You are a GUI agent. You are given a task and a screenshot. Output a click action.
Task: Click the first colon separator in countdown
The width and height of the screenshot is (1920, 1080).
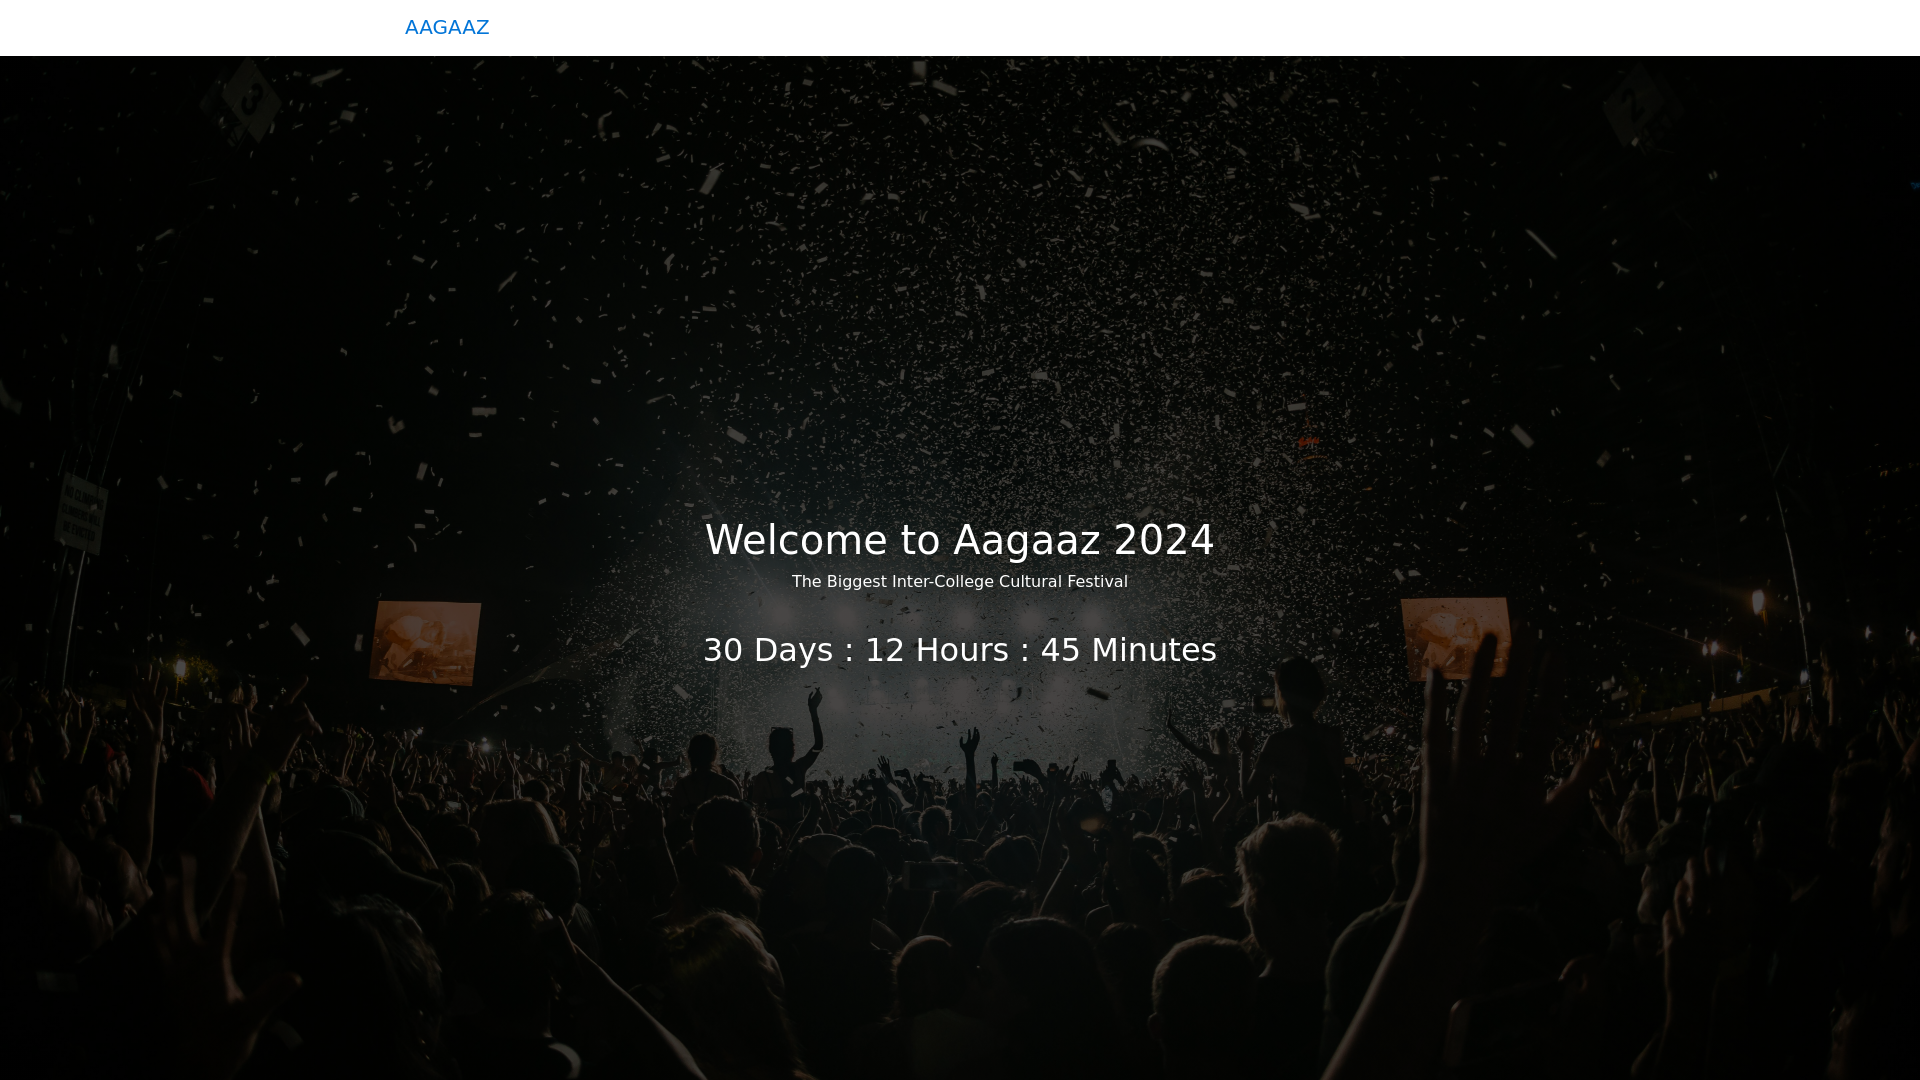(849, 651)
